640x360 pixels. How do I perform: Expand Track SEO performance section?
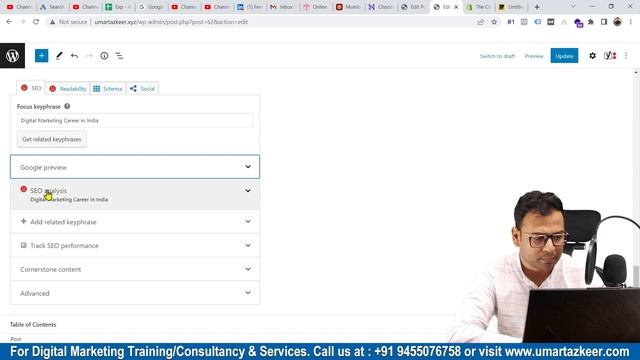tap(135, 245)
